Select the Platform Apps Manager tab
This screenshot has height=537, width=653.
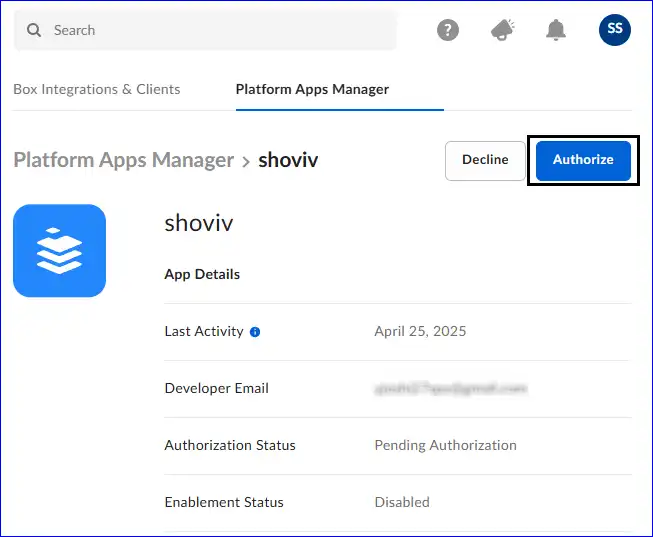point(312,89)
